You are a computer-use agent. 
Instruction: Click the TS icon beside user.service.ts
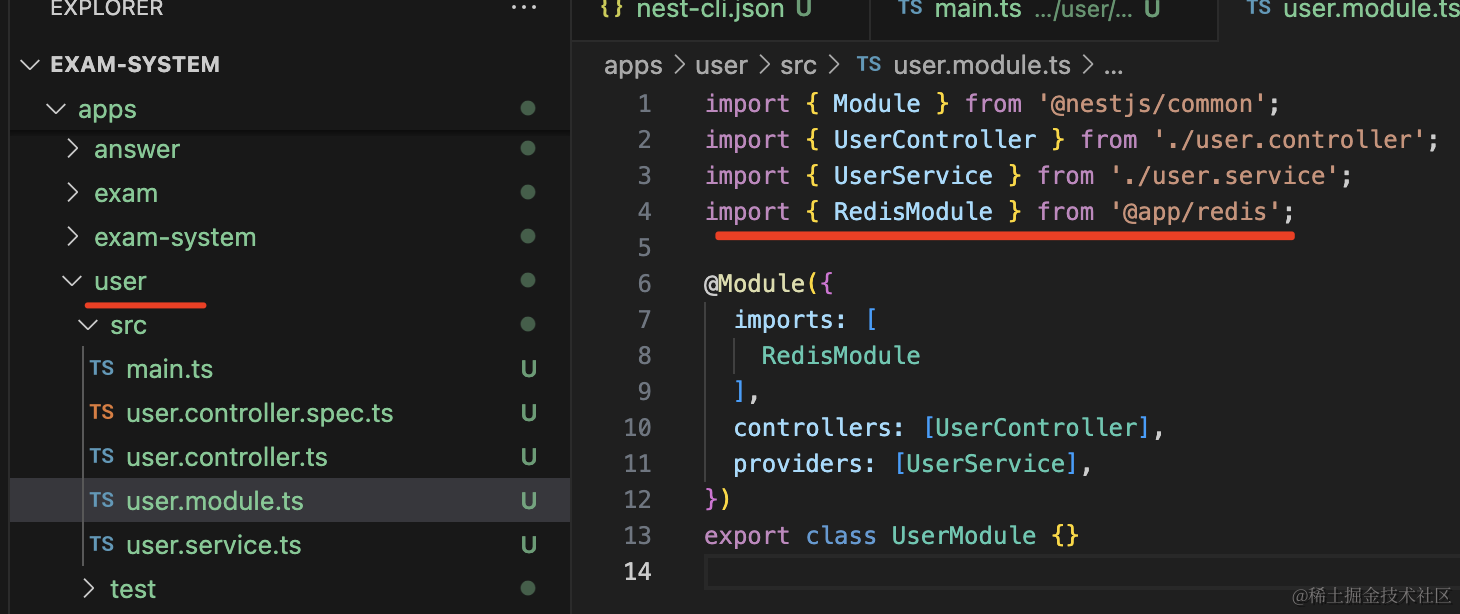click(102, 544)
